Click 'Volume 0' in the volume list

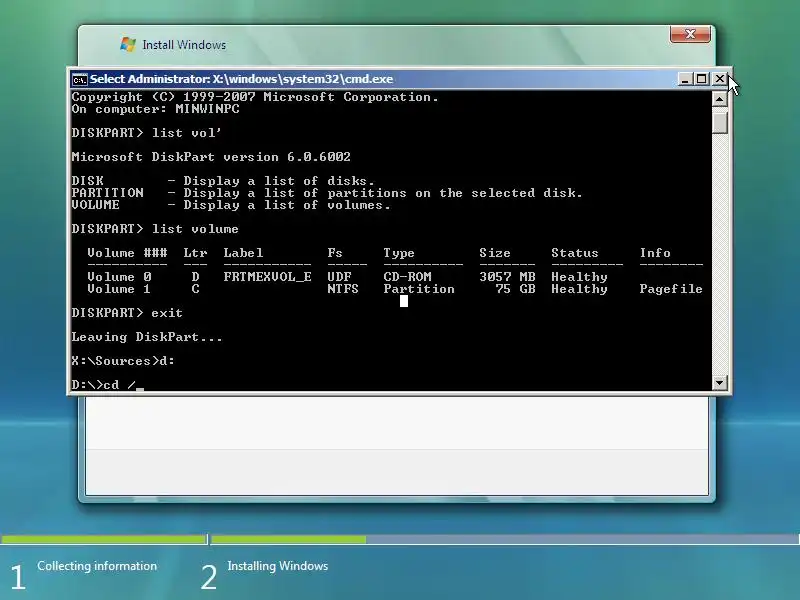click(x=119, y=277)
